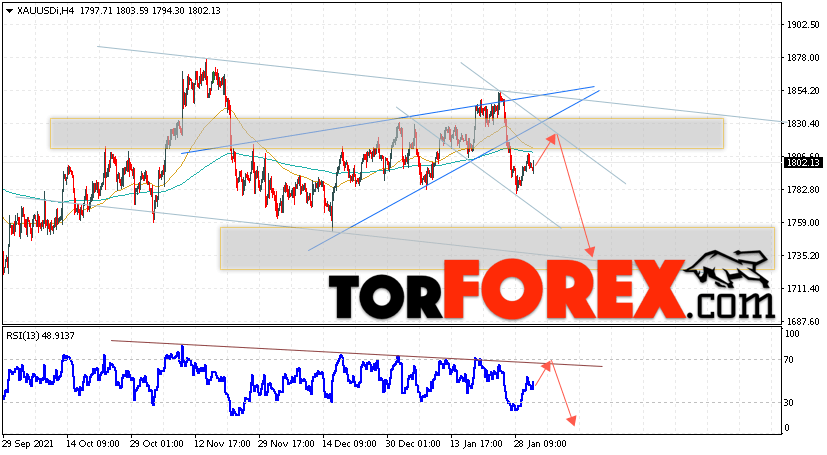Select the RSI(13) 48.9137 indicator label
Viewport: 827px width, 455px height.
pyautogui.click(x=40, y=335)
